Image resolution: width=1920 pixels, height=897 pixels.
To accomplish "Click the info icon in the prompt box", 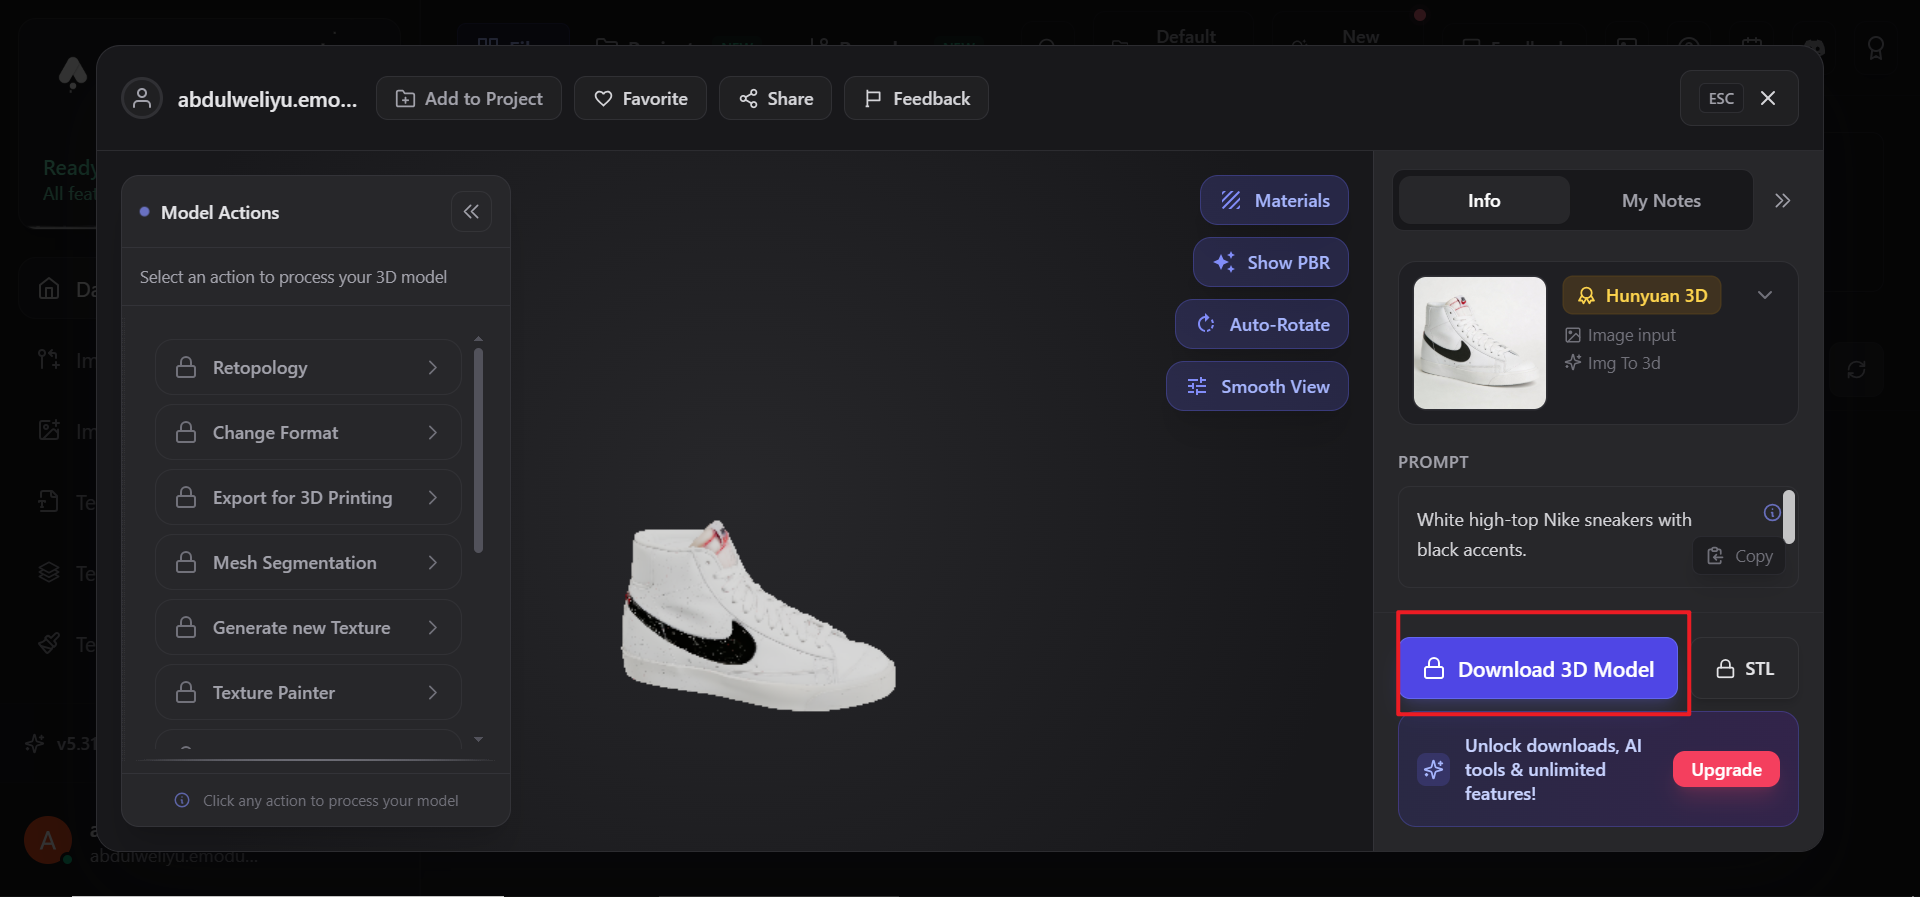I will pyautogui.click(x=1772, y=513).
